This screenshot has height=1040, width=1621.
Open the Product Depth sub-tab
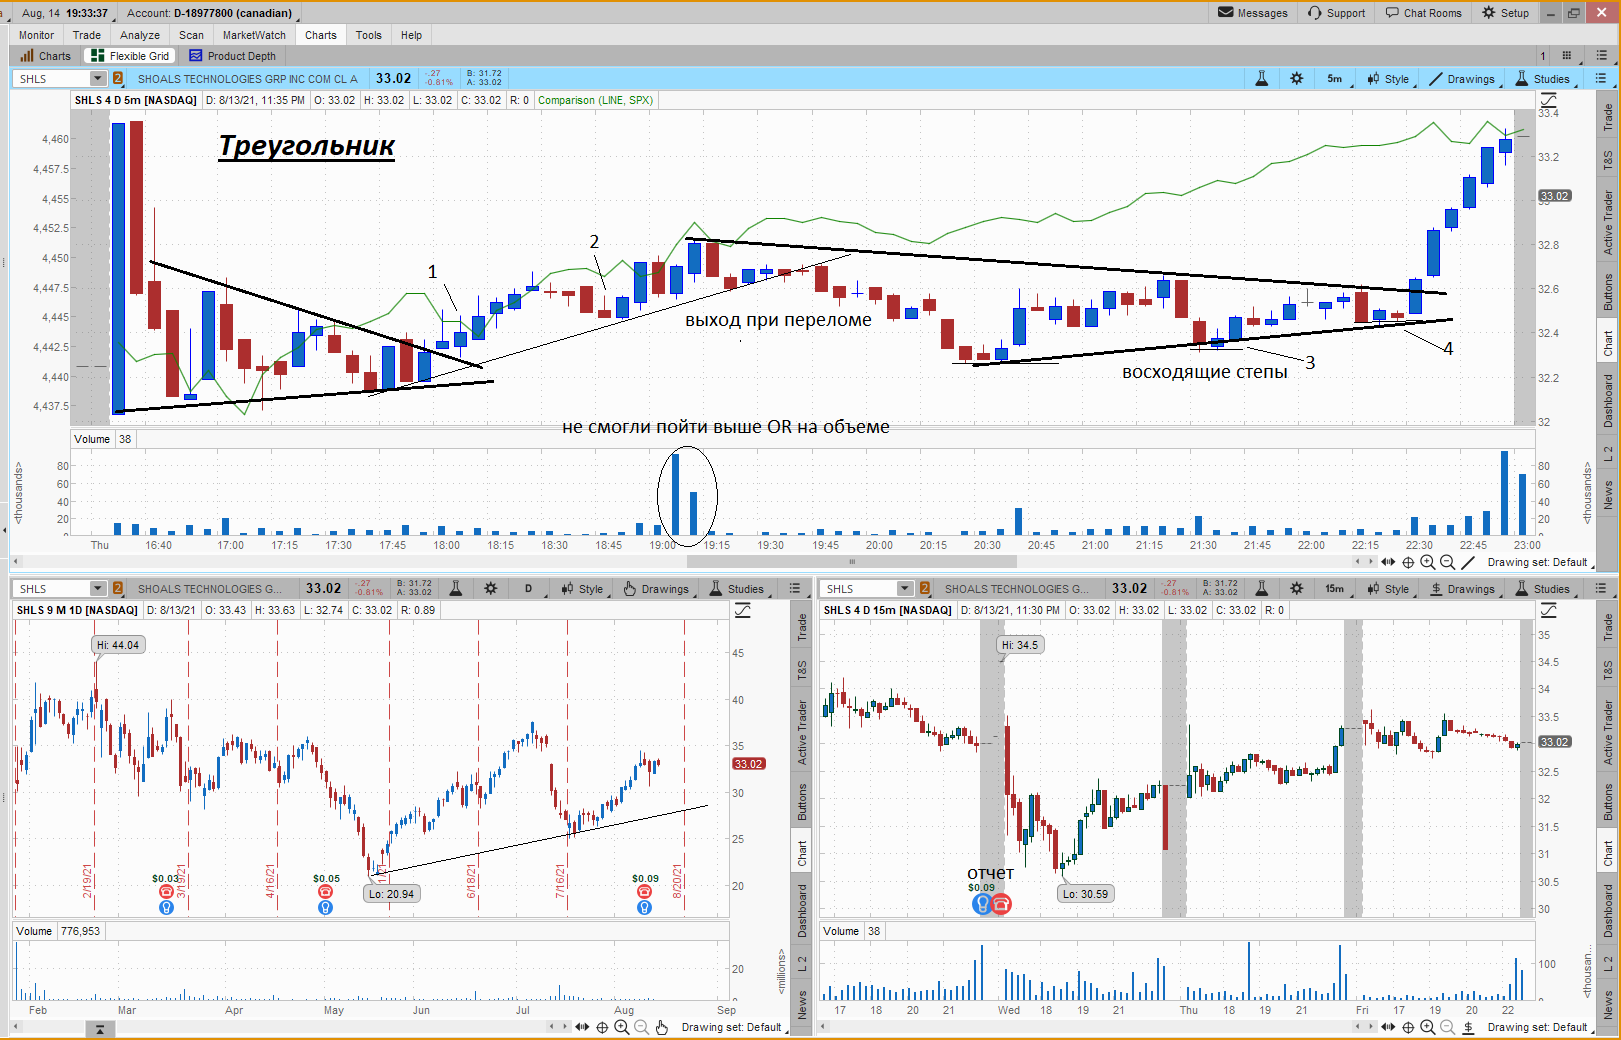click(232, 56)
